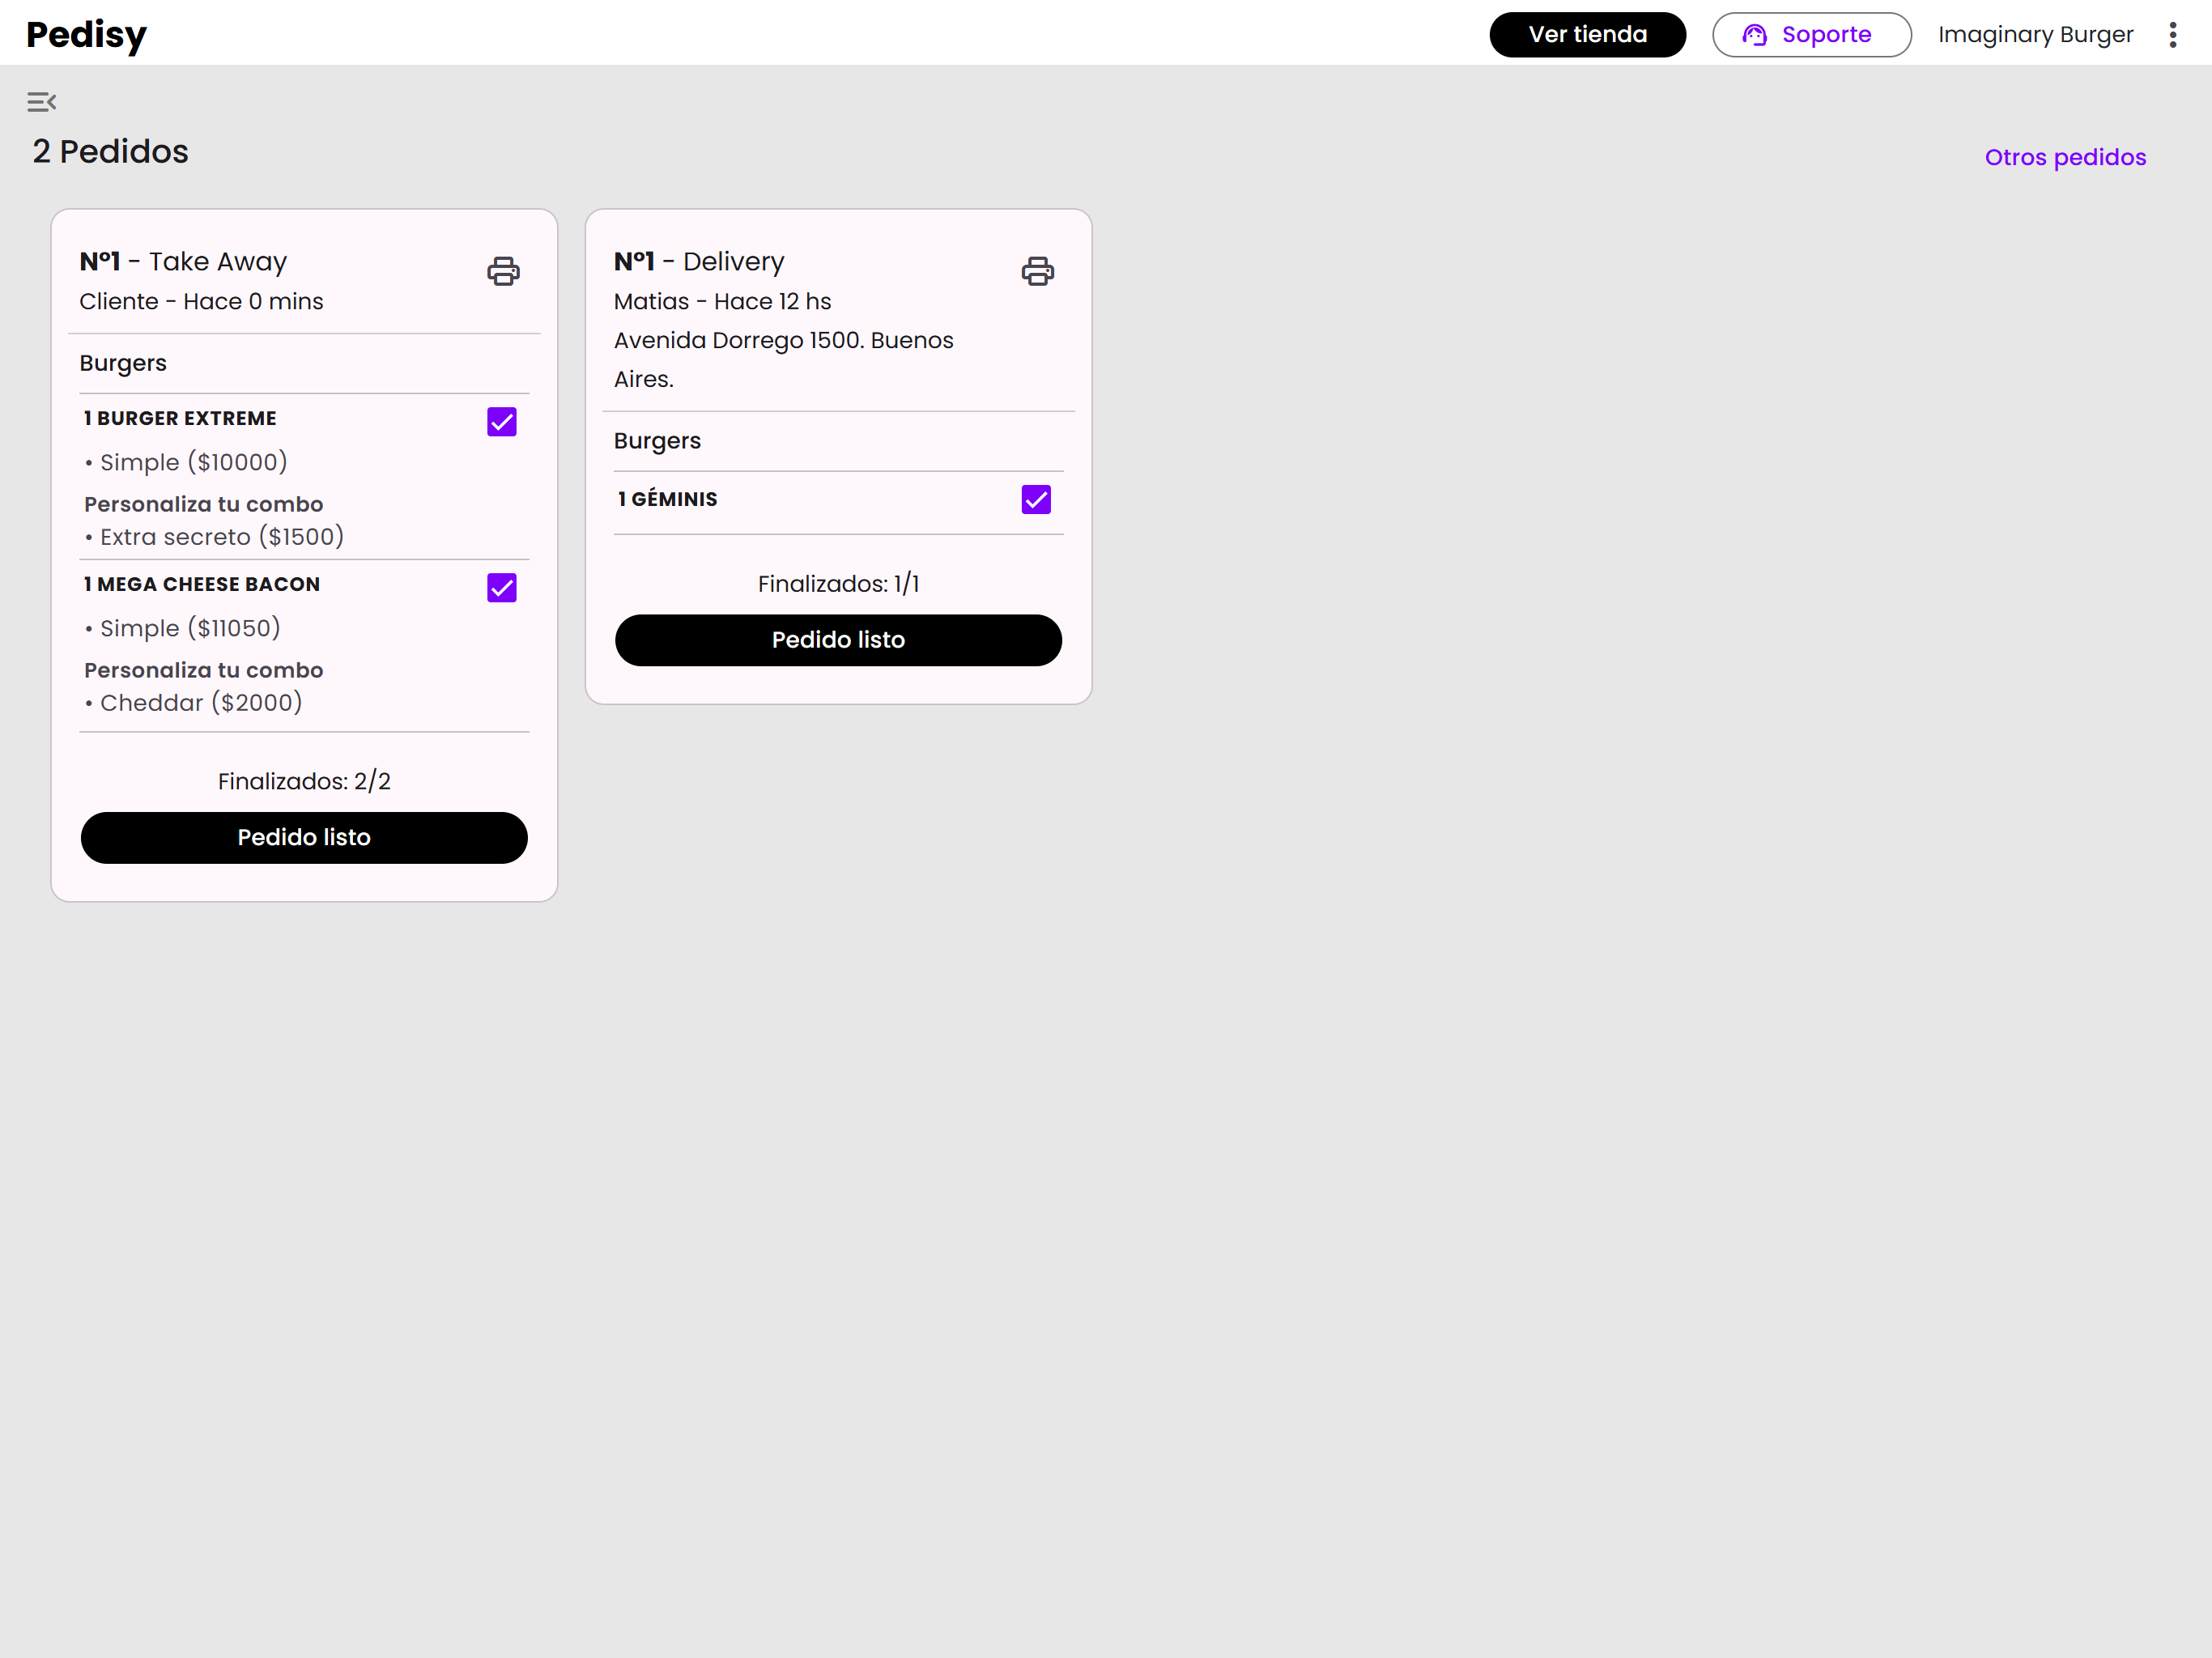Image resolution: width=2212 pixels, height=1658 pixels.
Task: Select the Nº1 Take Away order header
Action: [183, 261]
